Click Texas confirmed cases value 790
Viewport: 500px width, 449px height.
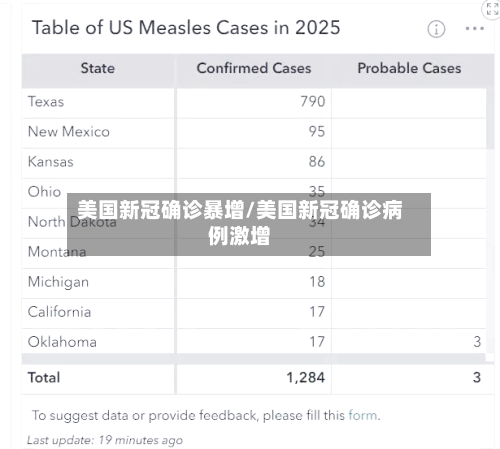(313, 102)
